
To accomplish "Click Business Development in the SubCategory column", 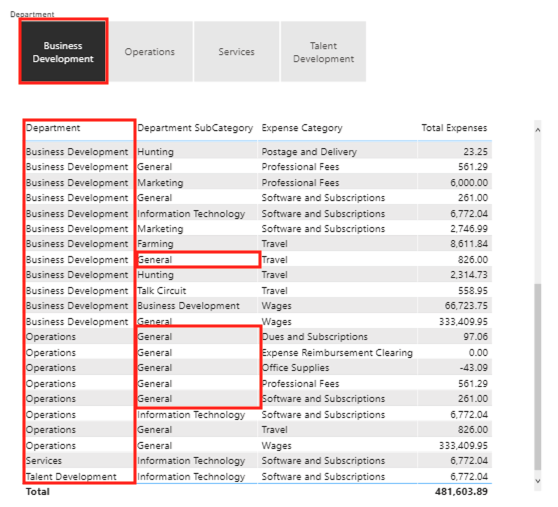I will [x=188, y=306].
